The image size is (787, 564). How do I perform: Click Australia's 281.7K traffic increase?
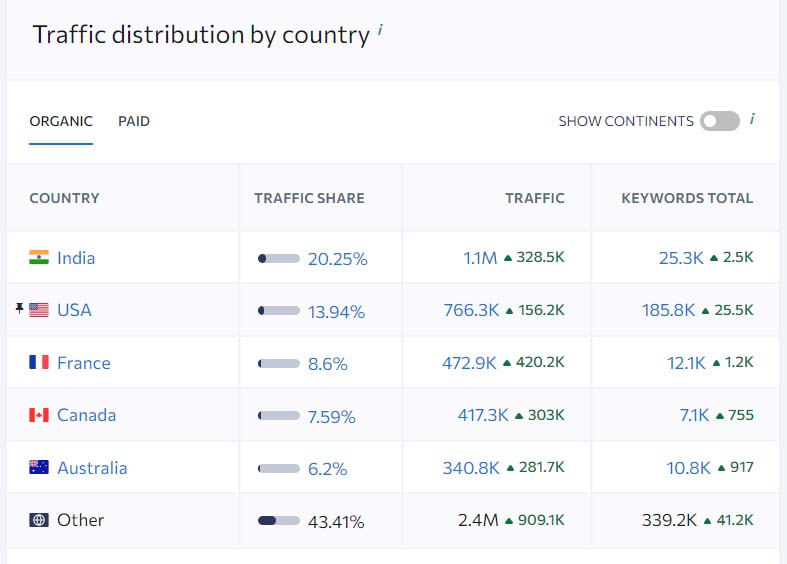coord(542,467)
